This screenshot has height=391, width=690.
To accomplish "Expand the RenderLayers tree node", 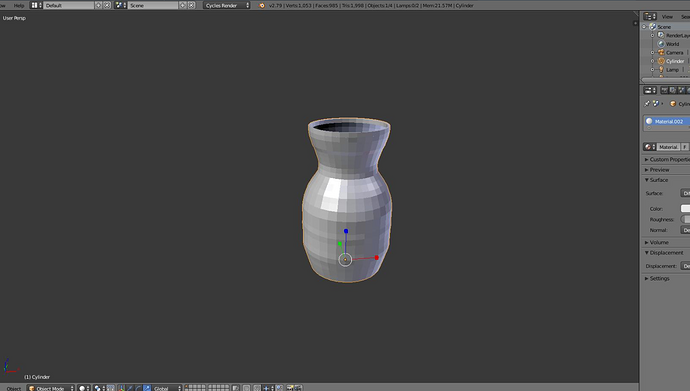I will [653, 35].
